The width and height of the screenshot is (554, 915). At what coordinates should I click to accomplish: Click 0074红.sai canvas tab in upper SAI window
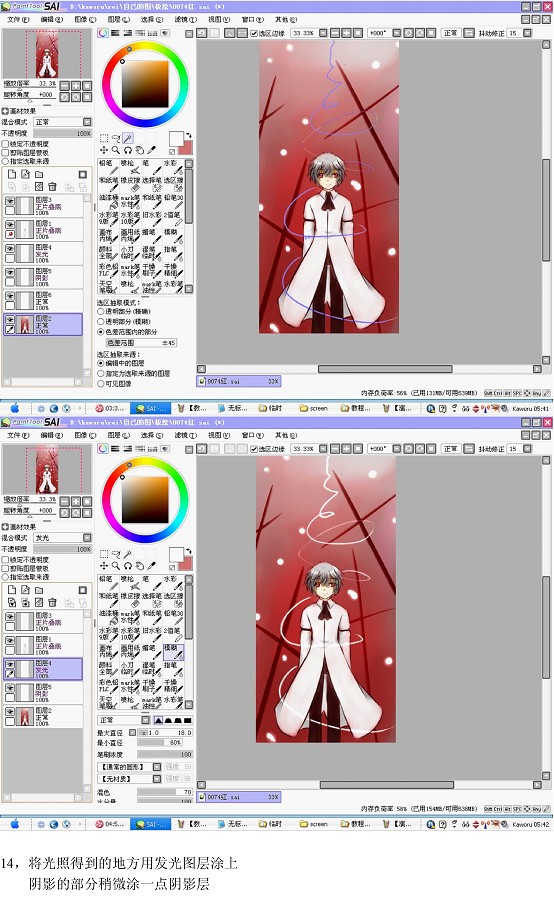pos(239,381)
